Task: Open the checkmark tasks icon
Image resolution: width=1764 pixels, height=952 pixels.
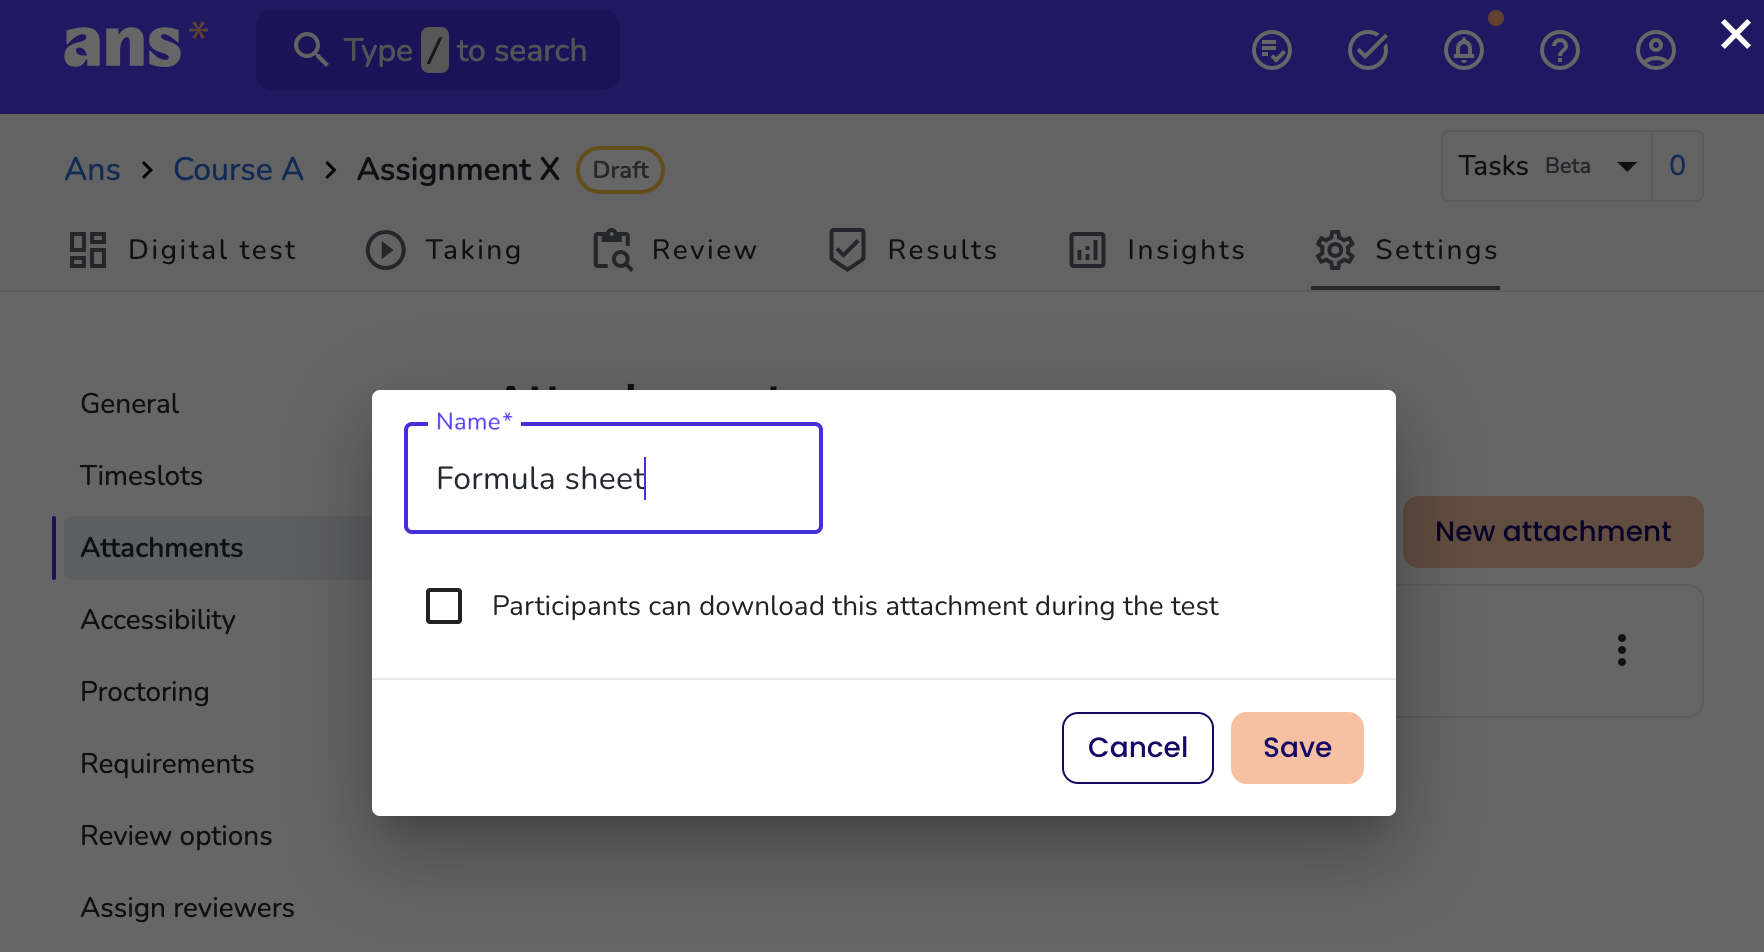Action: point(1368,50)
